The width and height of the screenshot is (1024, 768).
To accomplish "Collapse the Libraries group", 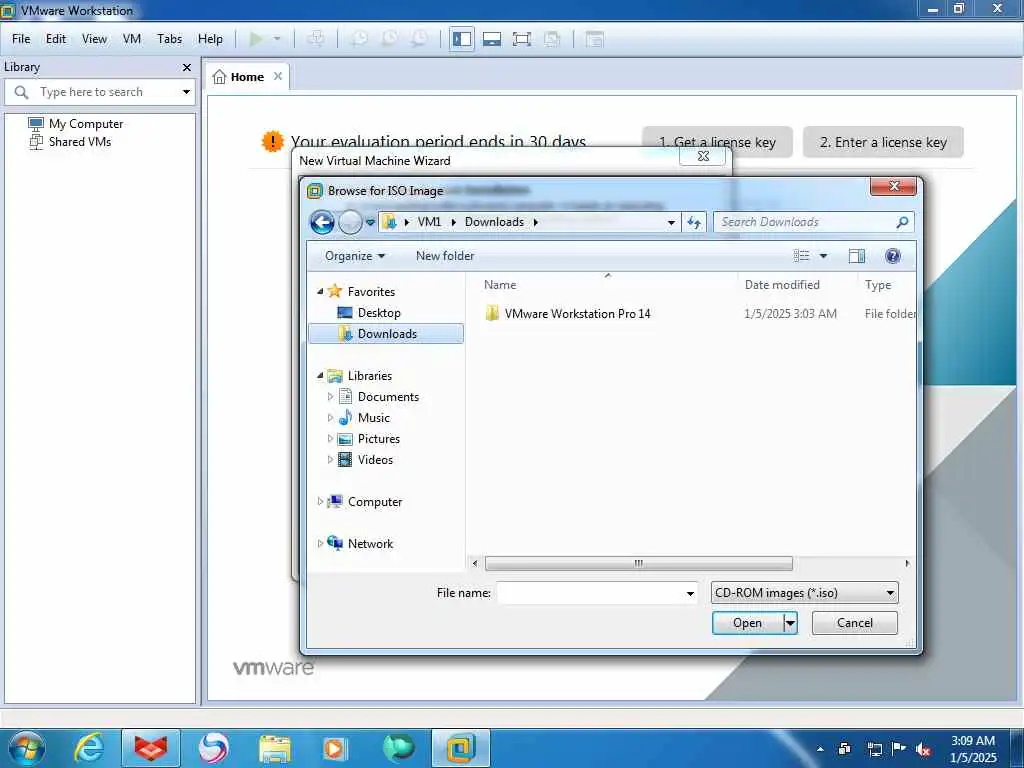I will tap(320, 376).
